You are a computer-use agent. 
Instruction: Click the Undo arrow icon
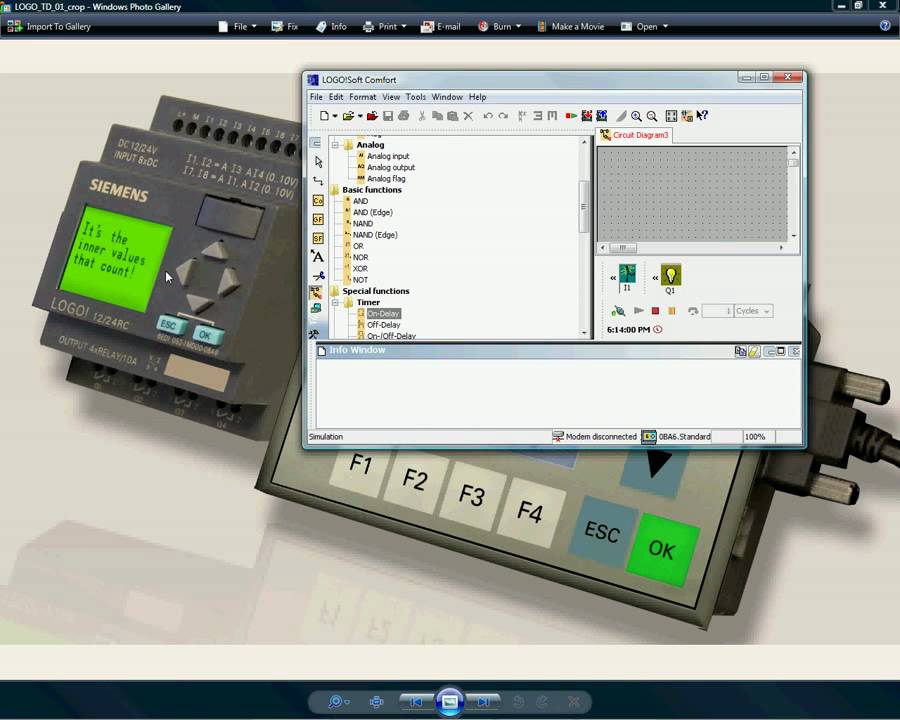(x=488, y=116)
